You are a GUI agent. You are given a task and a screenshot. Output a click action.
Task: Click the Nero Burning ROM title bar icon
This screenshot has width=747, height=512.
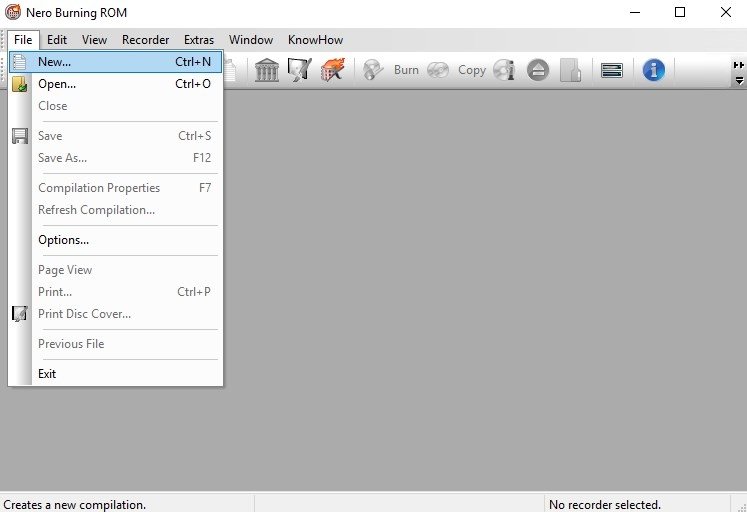point(13,12)
